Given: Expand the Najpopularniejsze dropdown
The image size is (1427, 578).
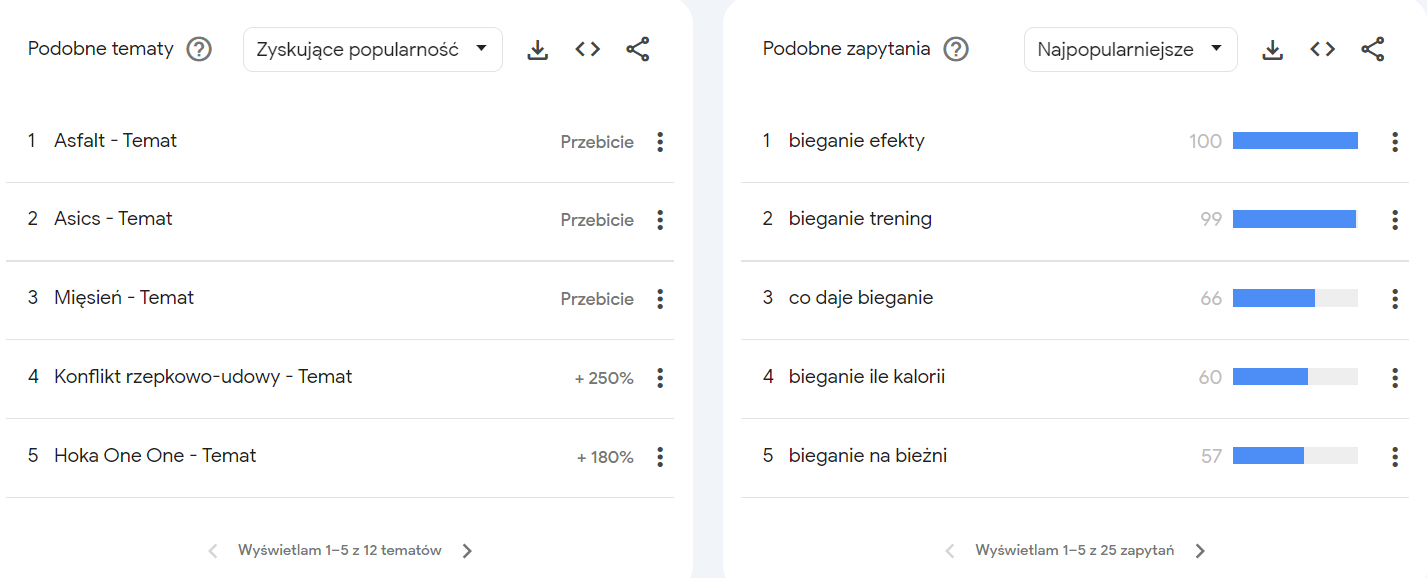Looking at the screenshot, I should click(x=1131, y=49).
